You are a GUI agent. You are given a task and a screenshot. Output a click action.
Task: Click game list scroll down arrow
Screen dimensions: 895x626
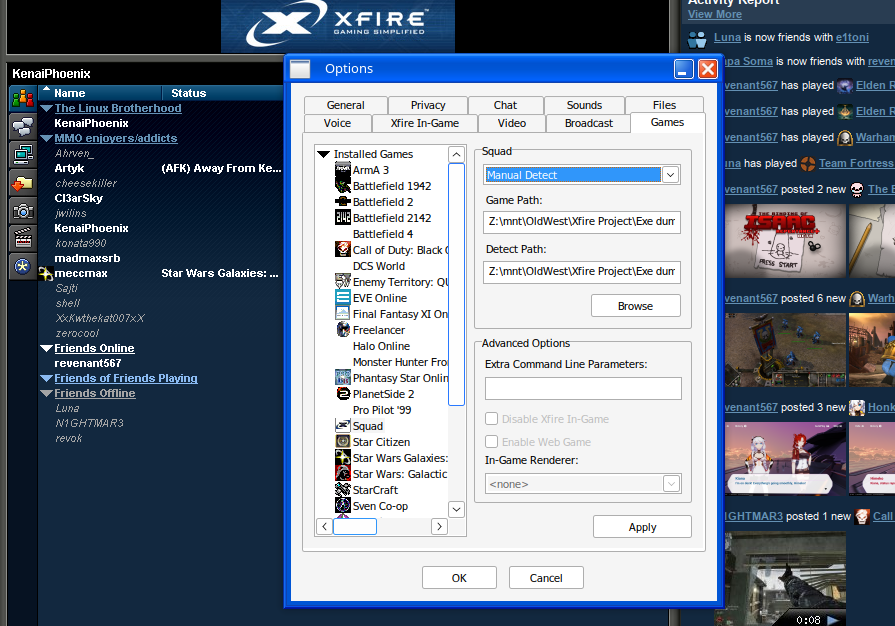click(x=456, y=509)
